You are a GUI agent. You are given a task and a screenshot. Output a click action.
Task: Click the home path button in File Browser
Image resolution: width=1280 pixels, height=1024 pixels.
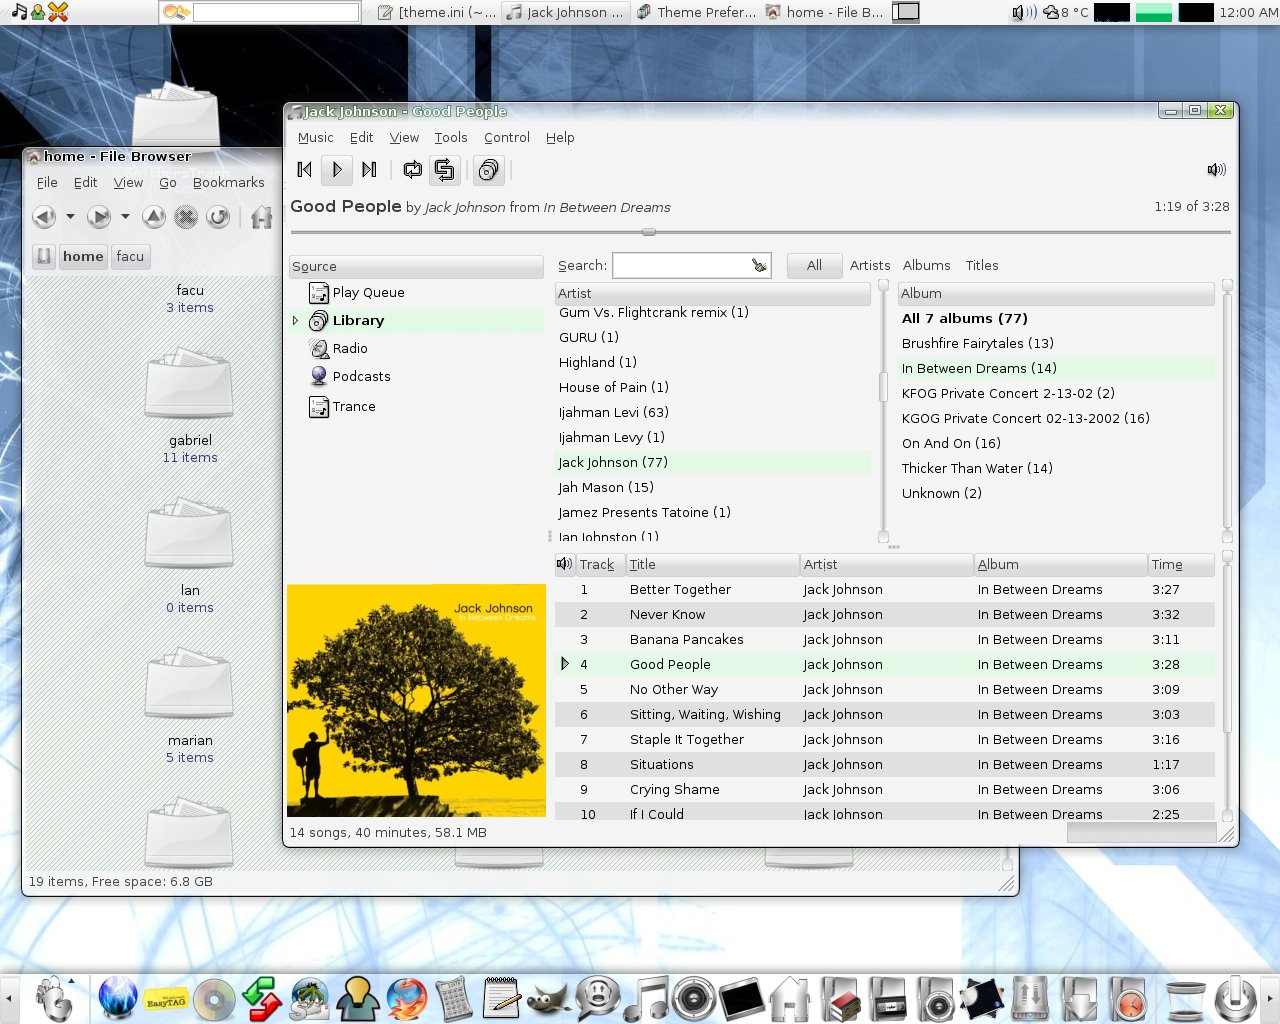click(x=83, y=257)
